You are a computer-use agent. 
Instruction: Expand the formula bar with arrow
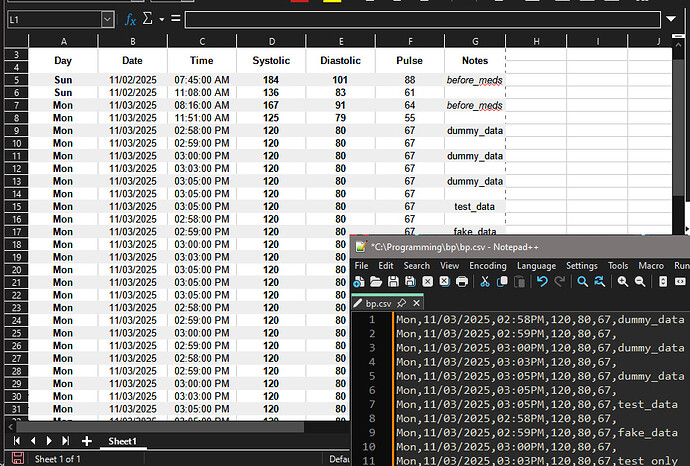[671, 19]
